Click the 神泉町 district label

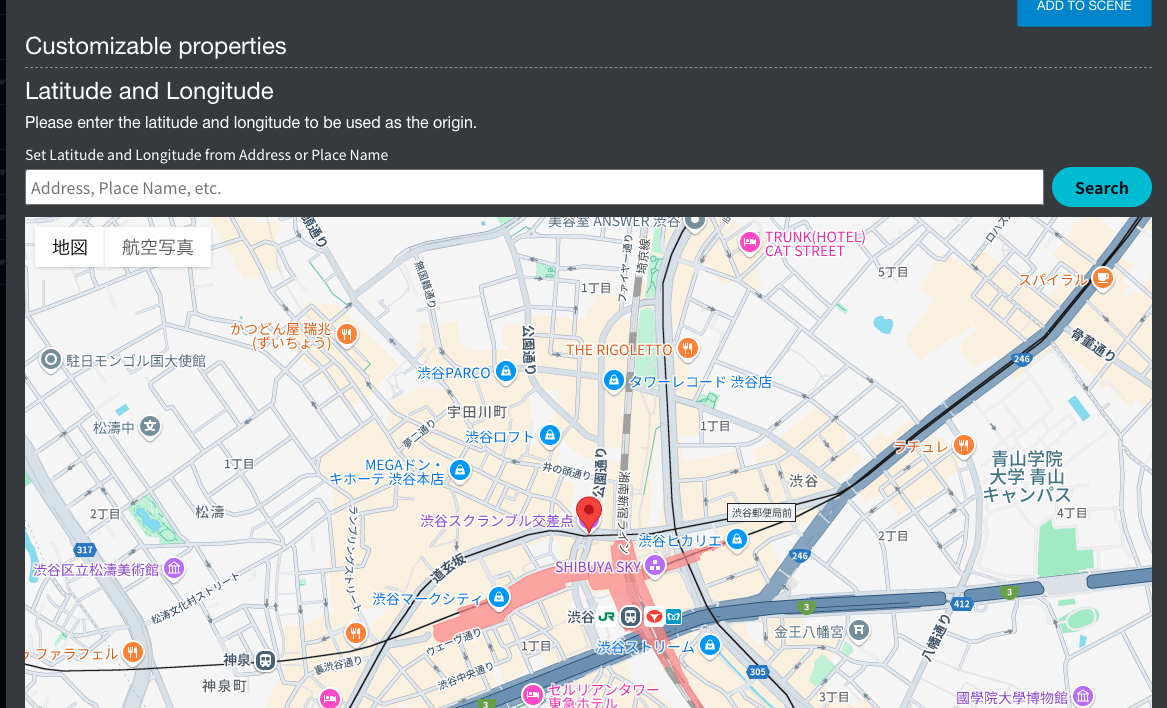tap(224, 686)
